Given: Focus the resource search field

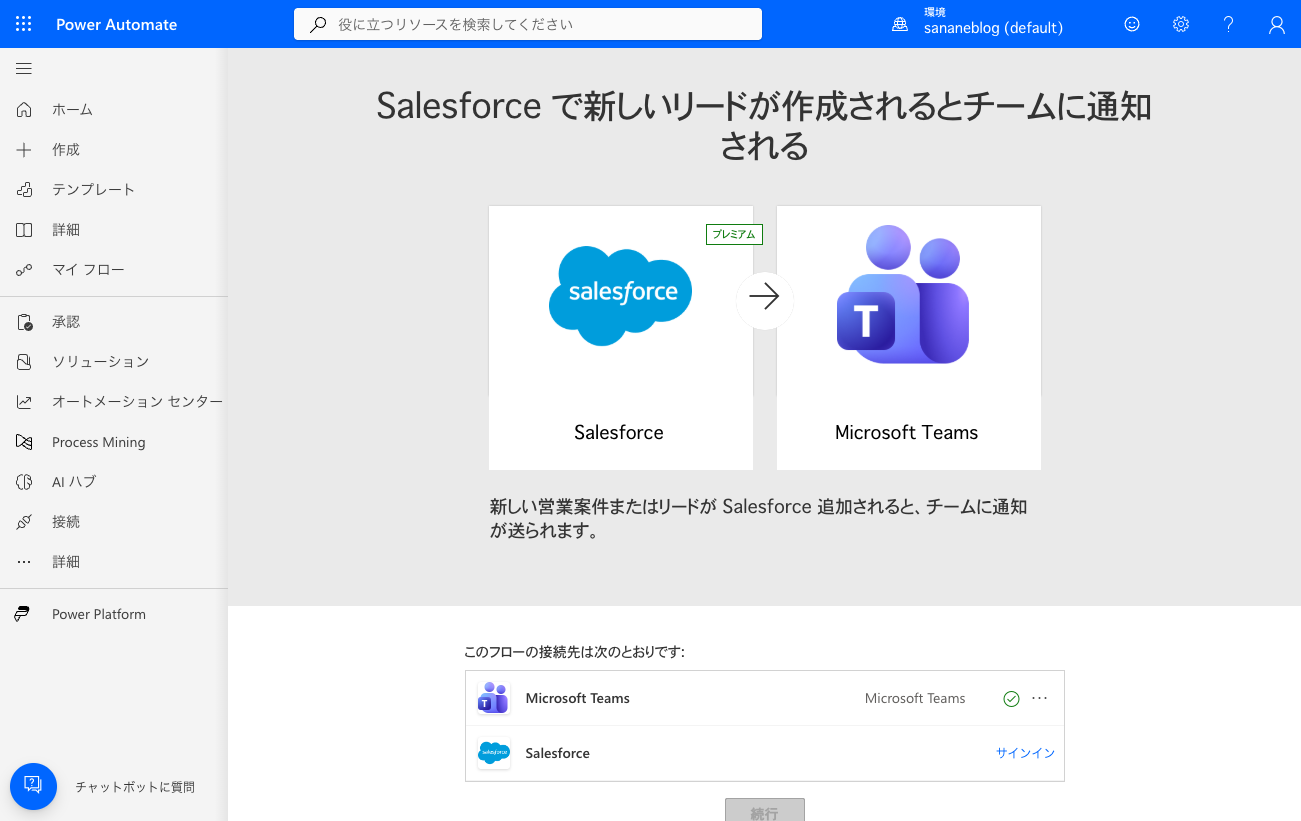Looking at the screenshot, I should pyautogui.click(x=528, y=24).
